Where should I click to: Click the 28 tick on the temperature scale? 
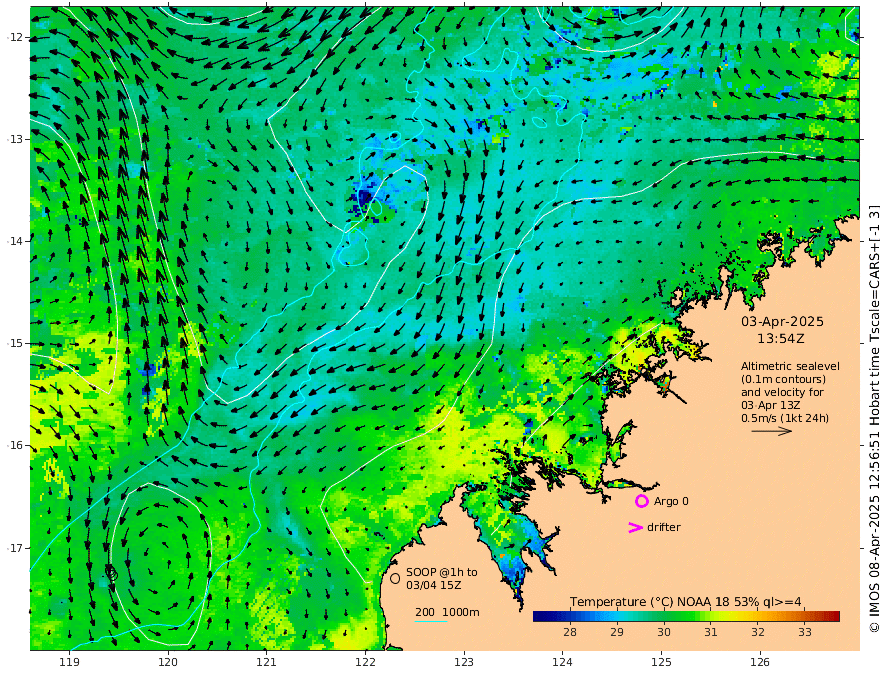pos(570,632)
